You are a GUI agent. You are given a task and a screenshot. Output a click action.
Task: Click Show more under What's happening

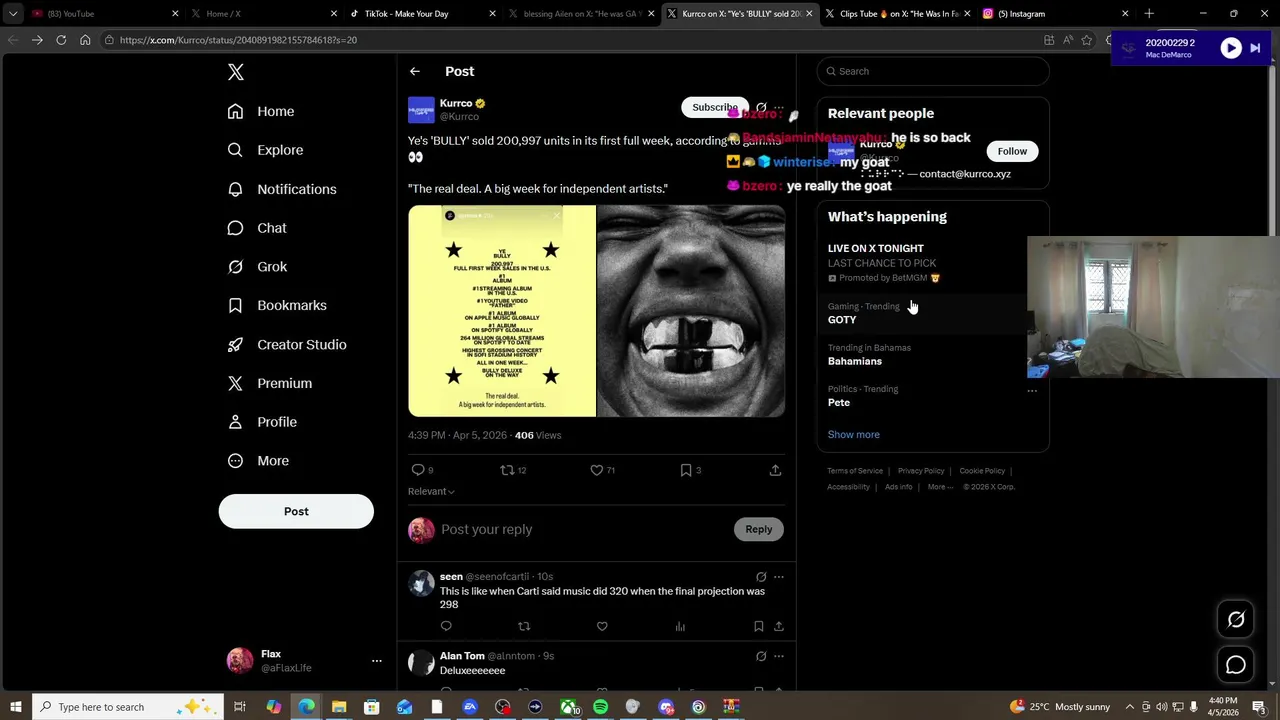click(x=854, y=435)
